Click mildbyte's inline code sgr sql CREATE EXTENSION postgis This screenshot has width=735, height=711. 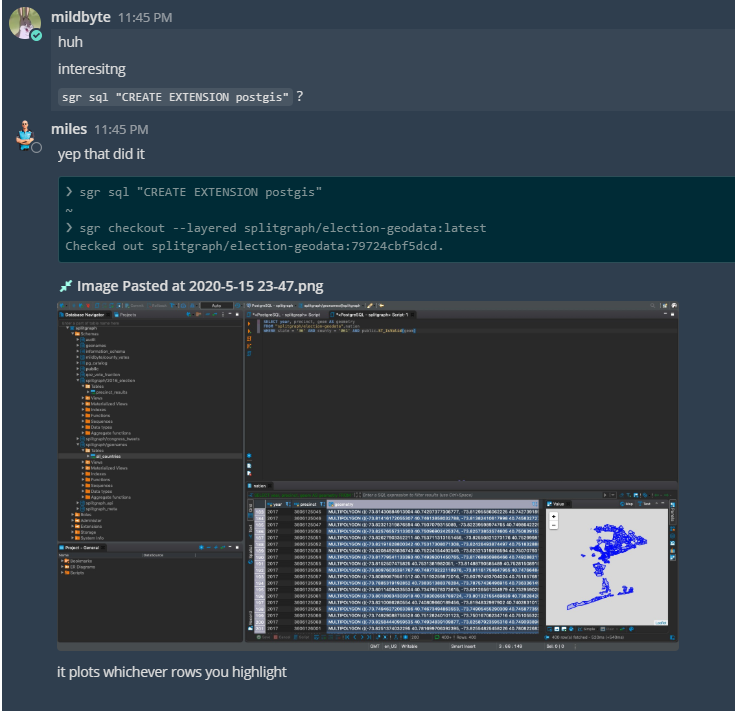pyautogui.click(x=175, y=97)
